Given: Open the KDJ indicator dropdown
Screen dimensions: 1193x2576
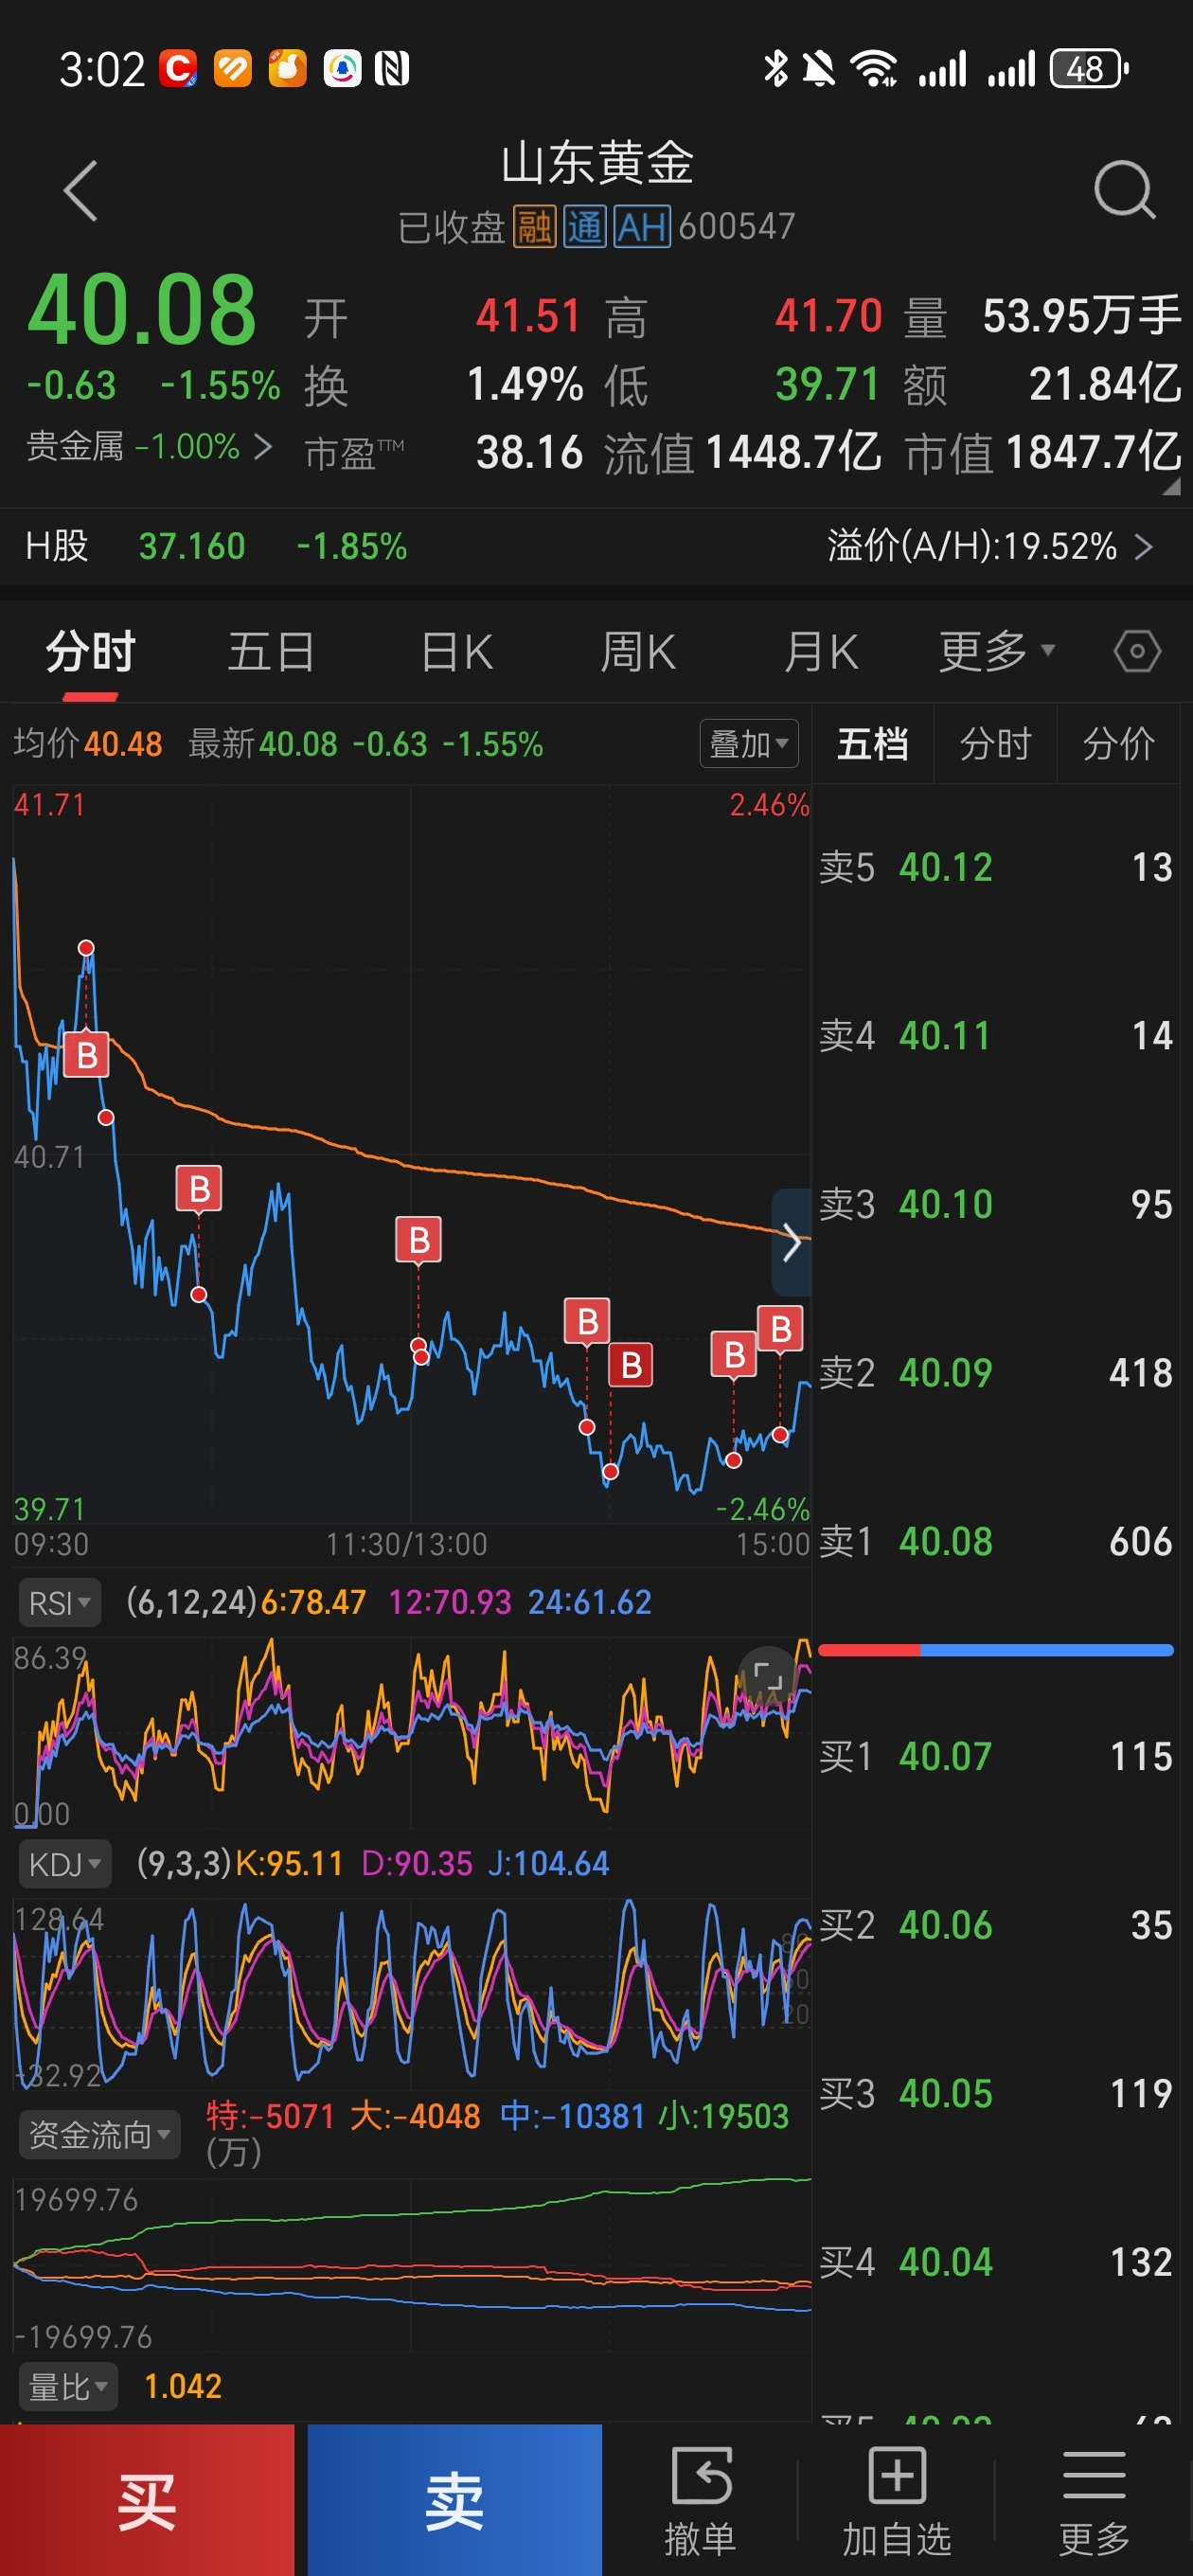Looking at the screenshot, I should point(64,1864).
